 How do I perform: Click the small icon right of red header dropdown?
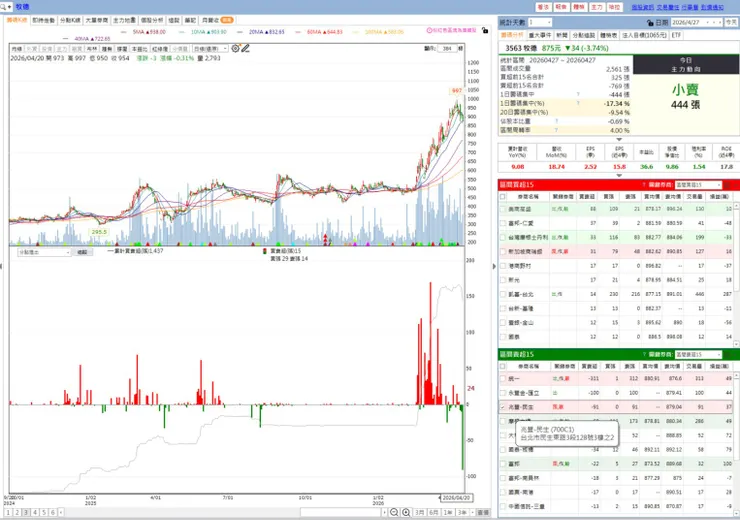click(x=728, y=185)
